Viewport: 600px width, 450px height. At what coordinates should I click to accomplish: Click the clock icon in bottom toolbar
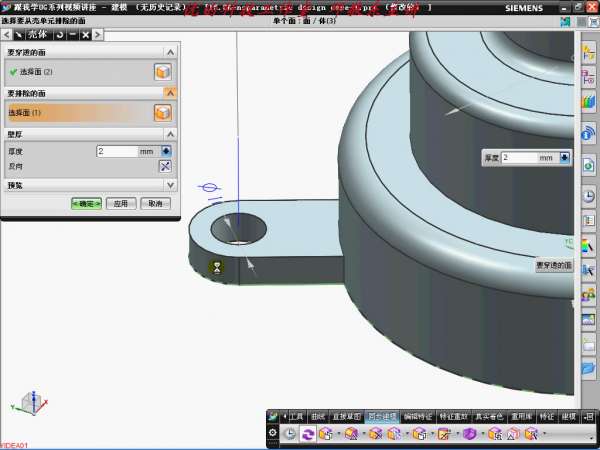[289, 434]
